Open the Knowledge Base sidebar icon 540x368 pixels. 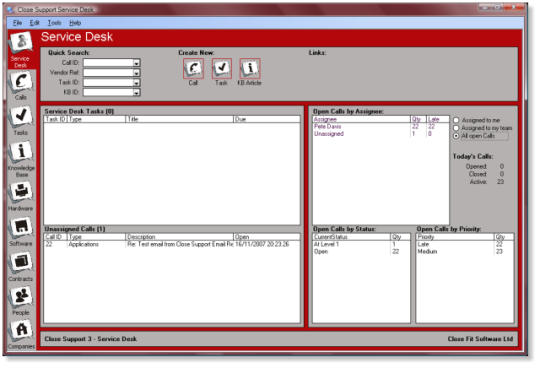pos(21,160)
